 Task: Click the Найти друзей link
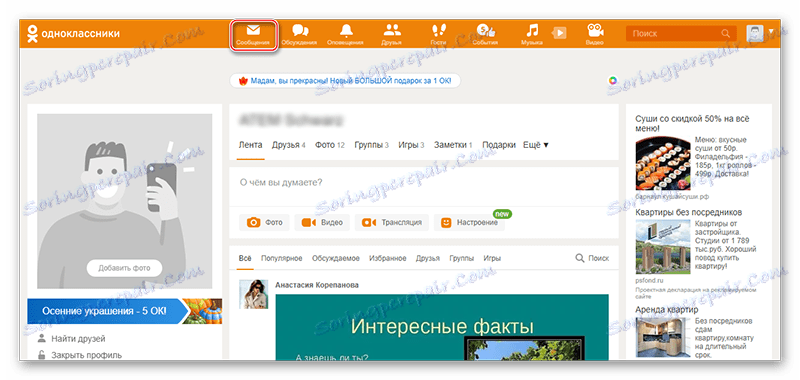click(x=78, y=338)
